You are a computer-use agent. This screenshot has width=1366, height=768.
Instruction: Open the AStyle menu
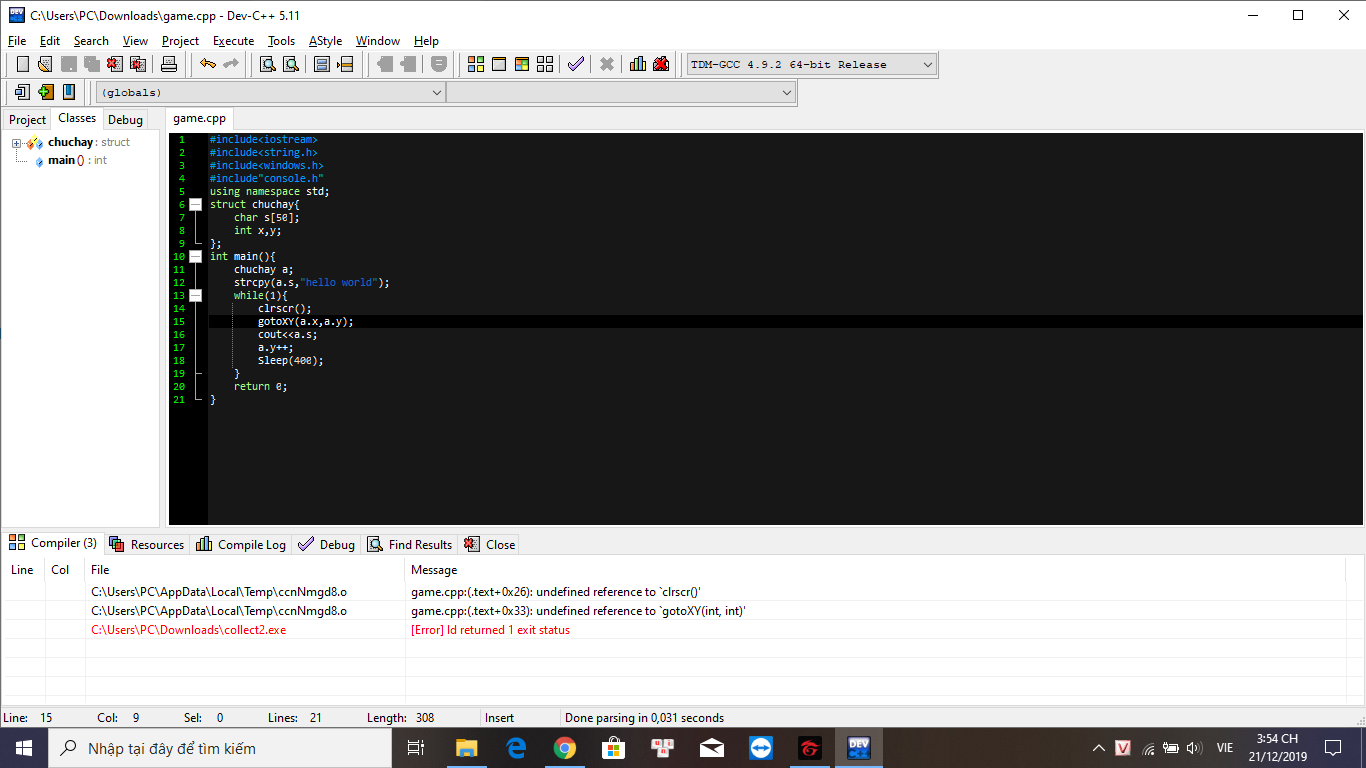(325, 41)
